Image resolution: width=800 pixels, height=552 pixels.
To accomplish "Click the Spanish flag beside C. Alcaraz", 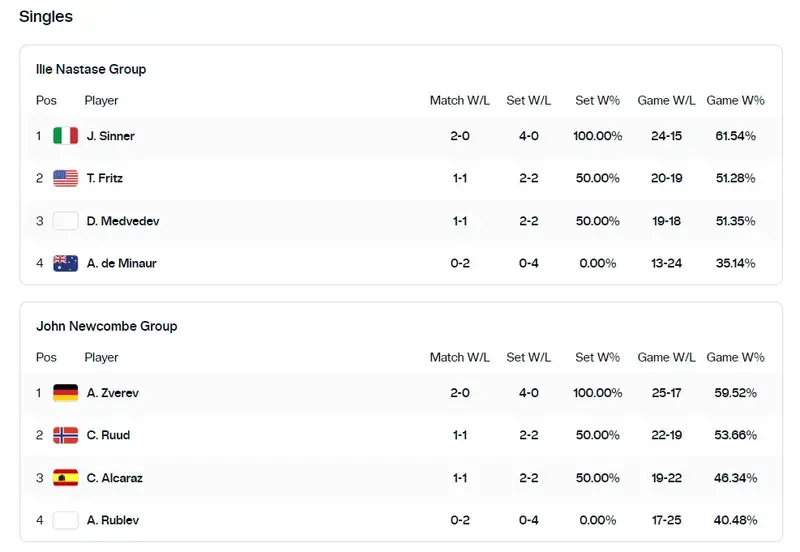I will click(x=65, y=478).
